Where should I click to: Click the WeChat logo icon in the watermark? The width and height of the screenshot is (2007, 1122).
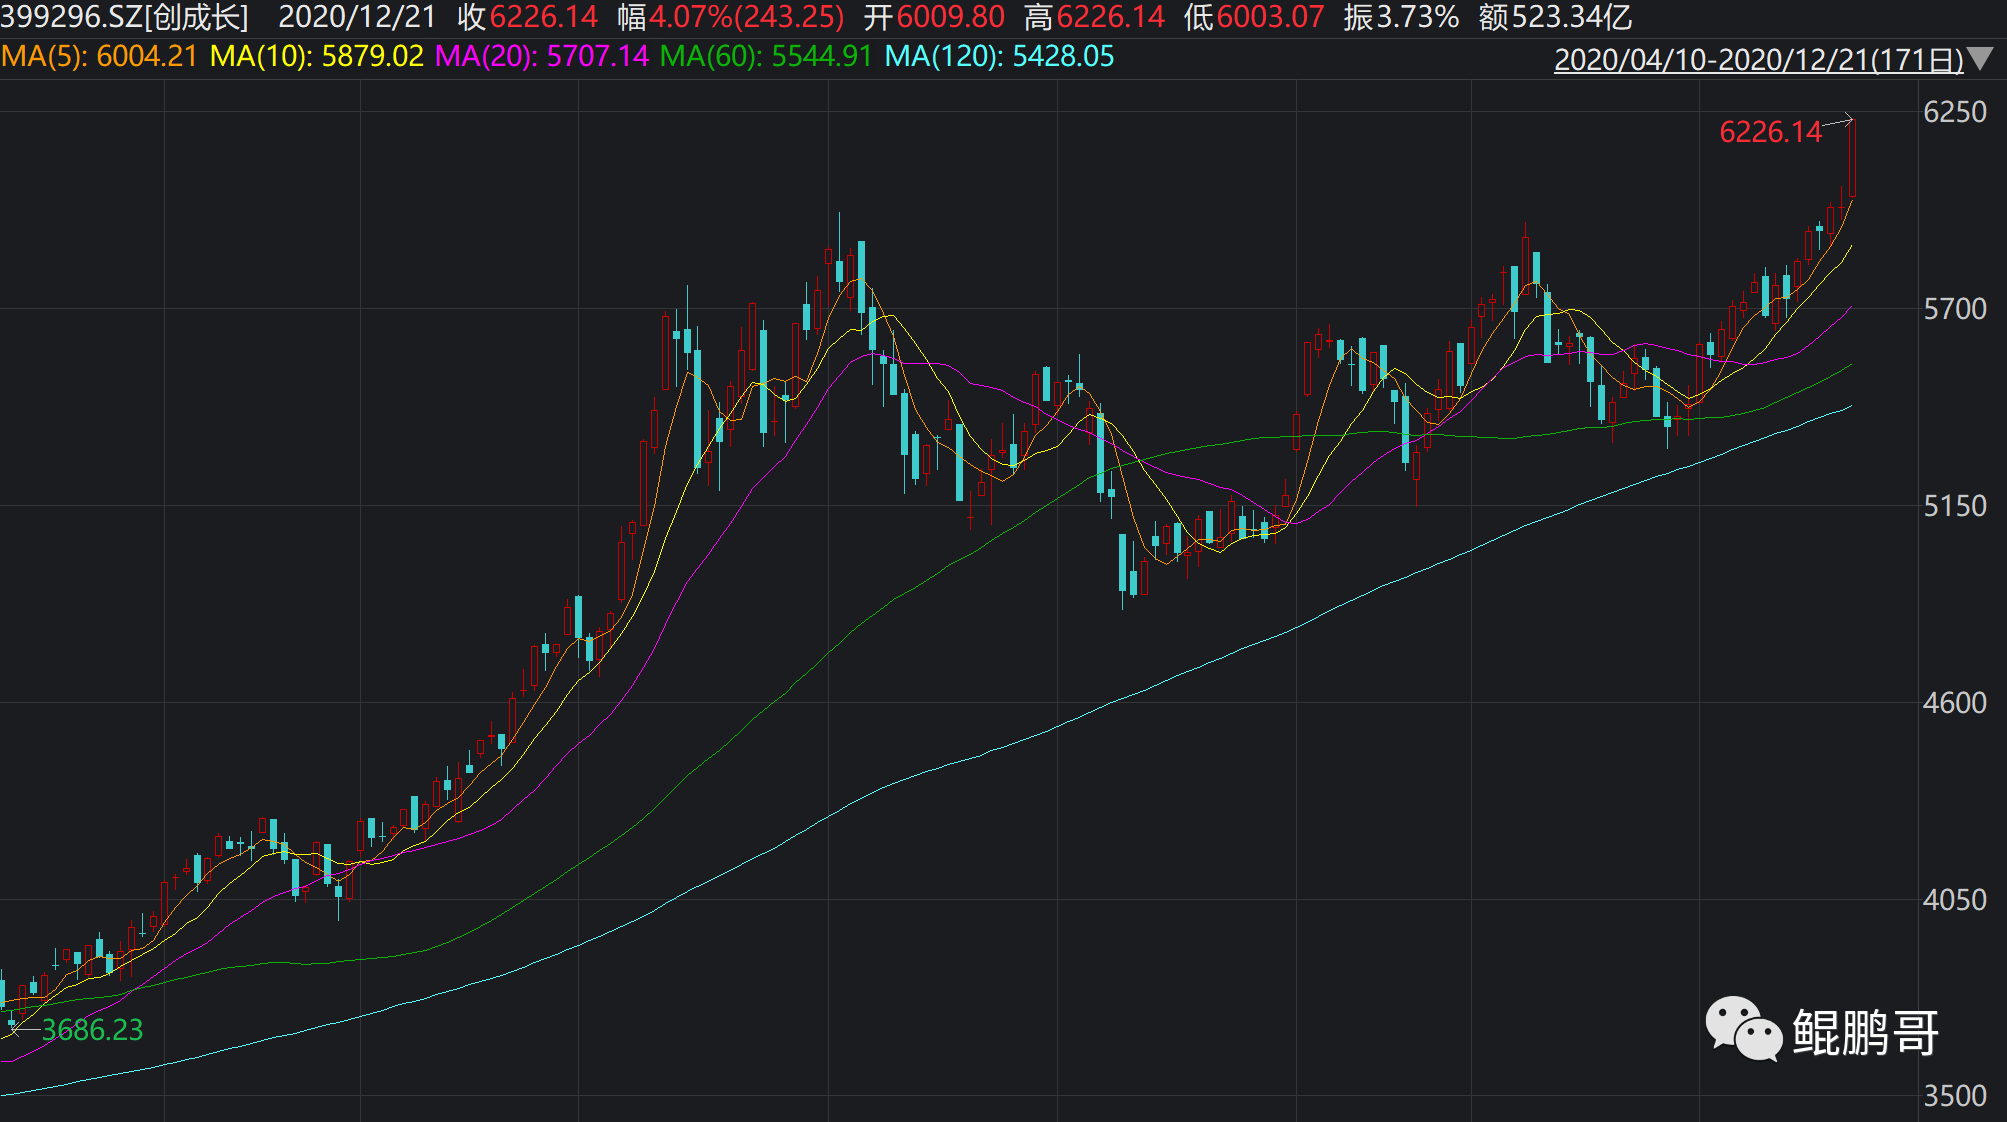pyautogui.click(x=1743, y=1029)
